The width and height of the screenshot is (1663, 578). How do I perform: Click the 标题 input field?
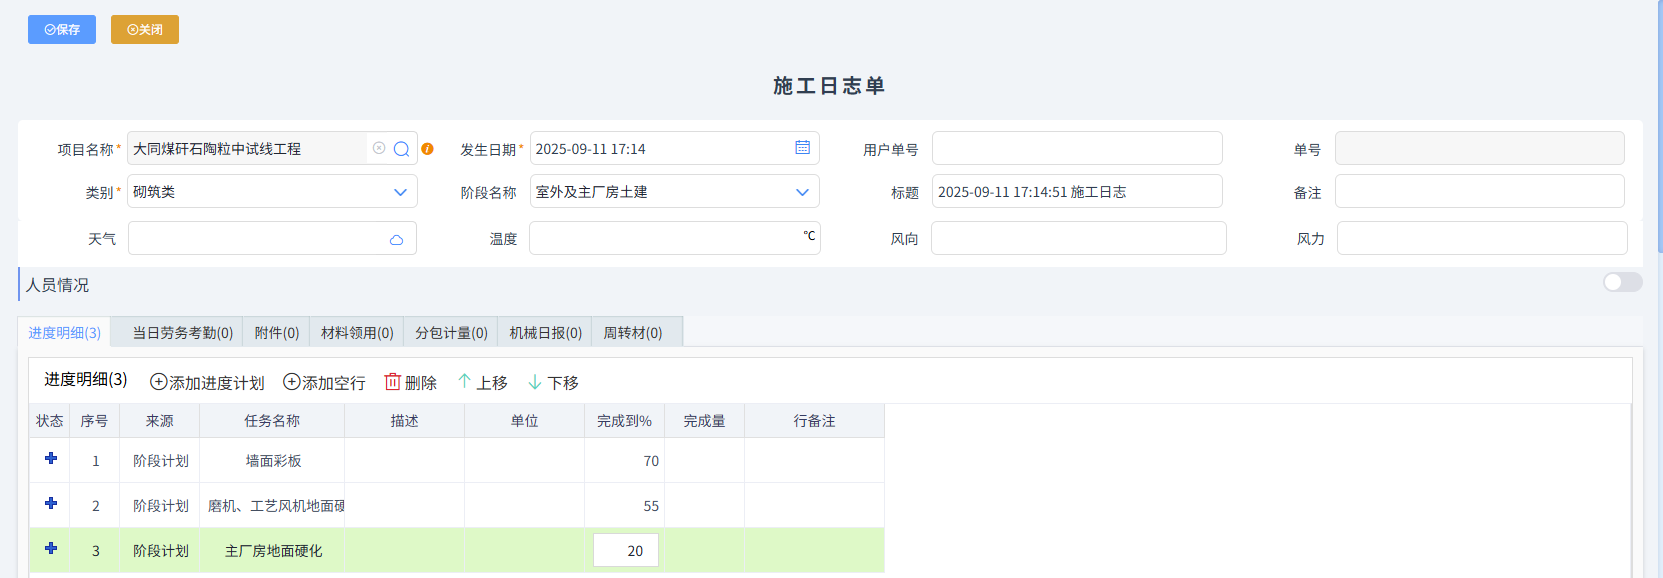(1077, 191)
